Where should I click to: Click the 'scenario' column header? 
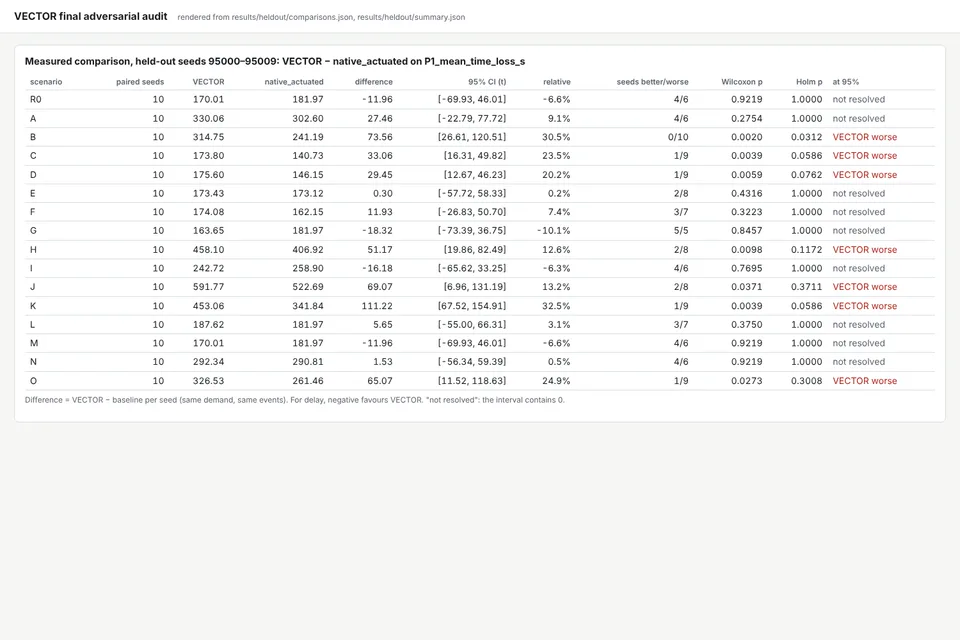click(46, 81)
